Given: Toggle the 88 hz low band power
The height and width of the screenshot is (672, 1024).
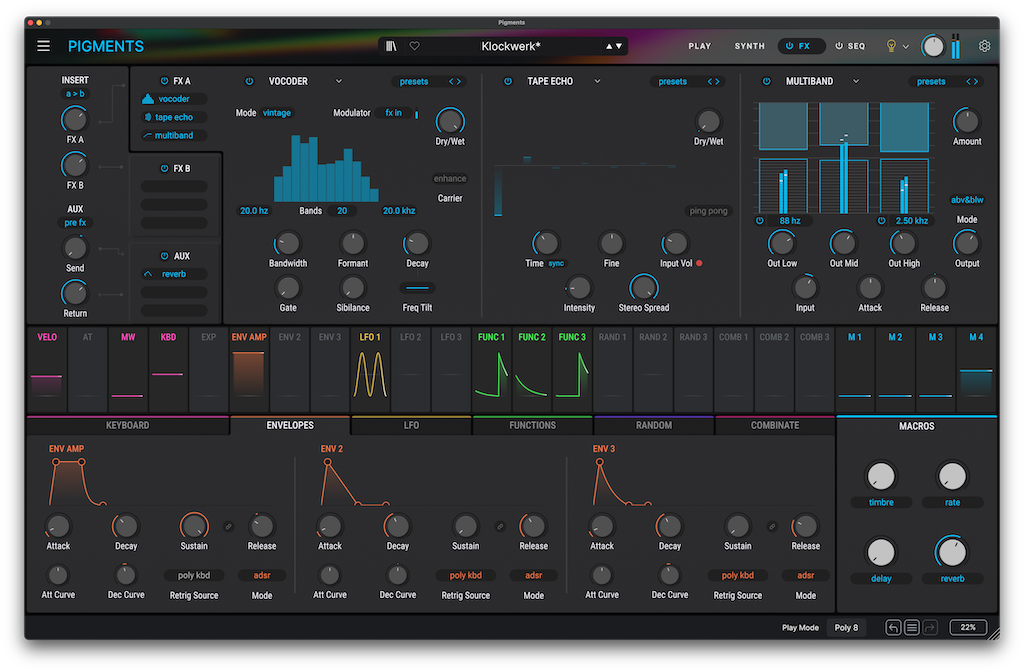Looking at the screenshot, I should [x=760, y=221].
